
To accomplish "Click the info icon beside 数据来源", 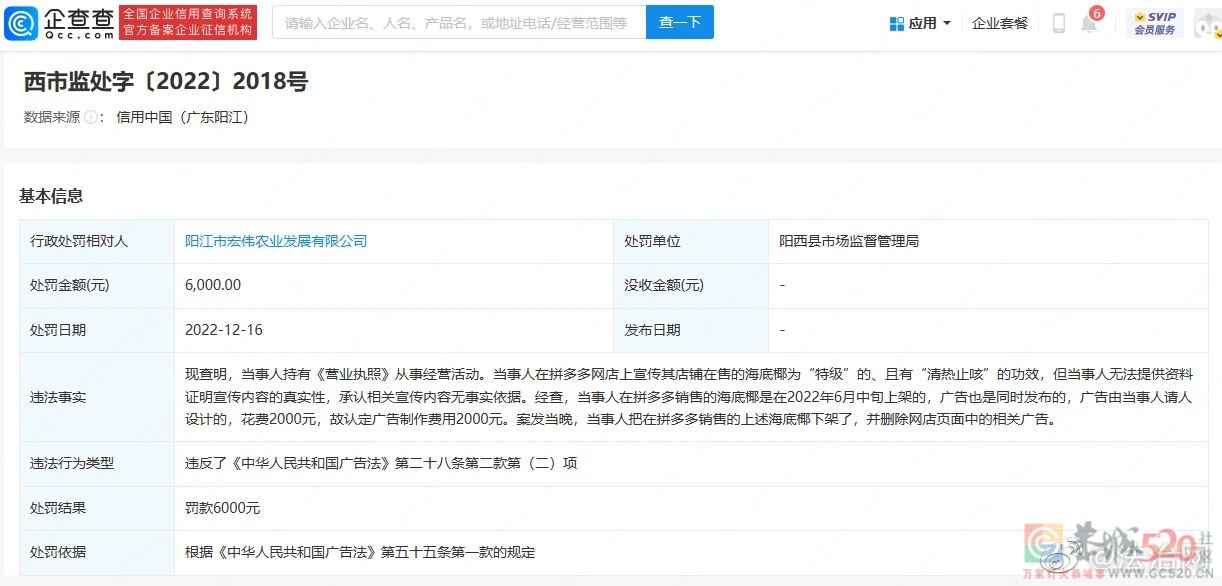I will coord(91,117).
